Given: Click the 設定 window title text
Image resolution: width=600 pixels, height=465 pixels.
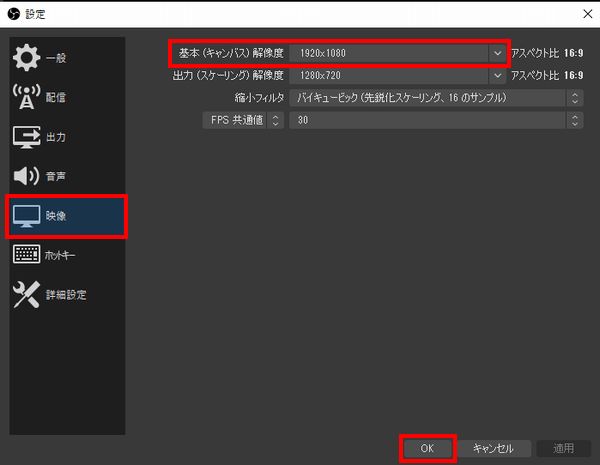Looking at the screenshot, I should point(35,14).
